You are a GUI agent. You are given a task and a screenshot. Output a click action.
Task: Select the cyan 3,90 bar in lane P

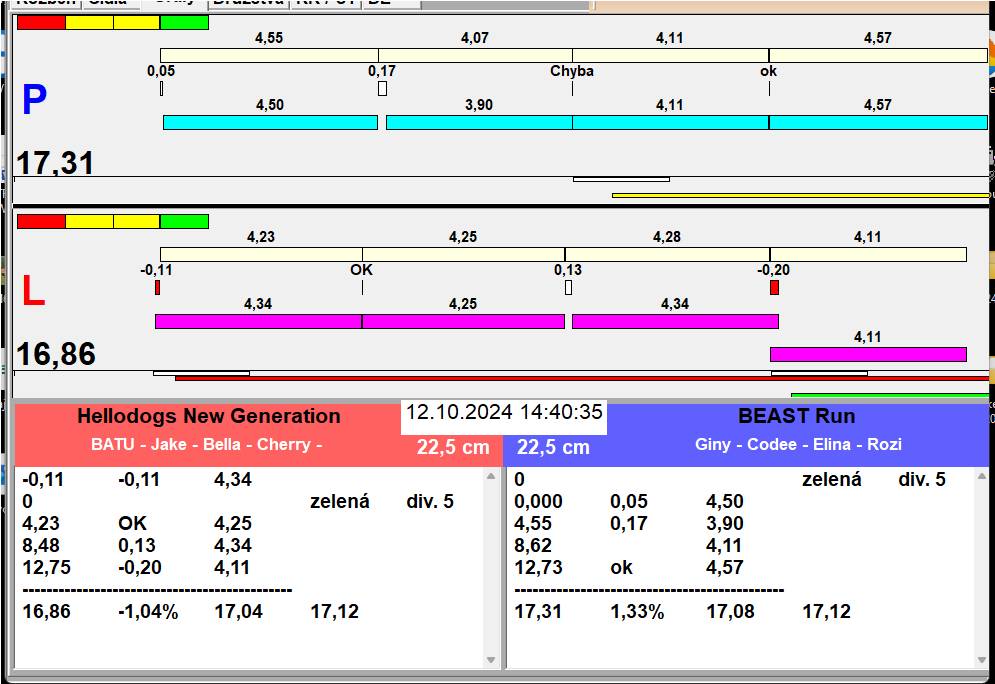[478, 122]
